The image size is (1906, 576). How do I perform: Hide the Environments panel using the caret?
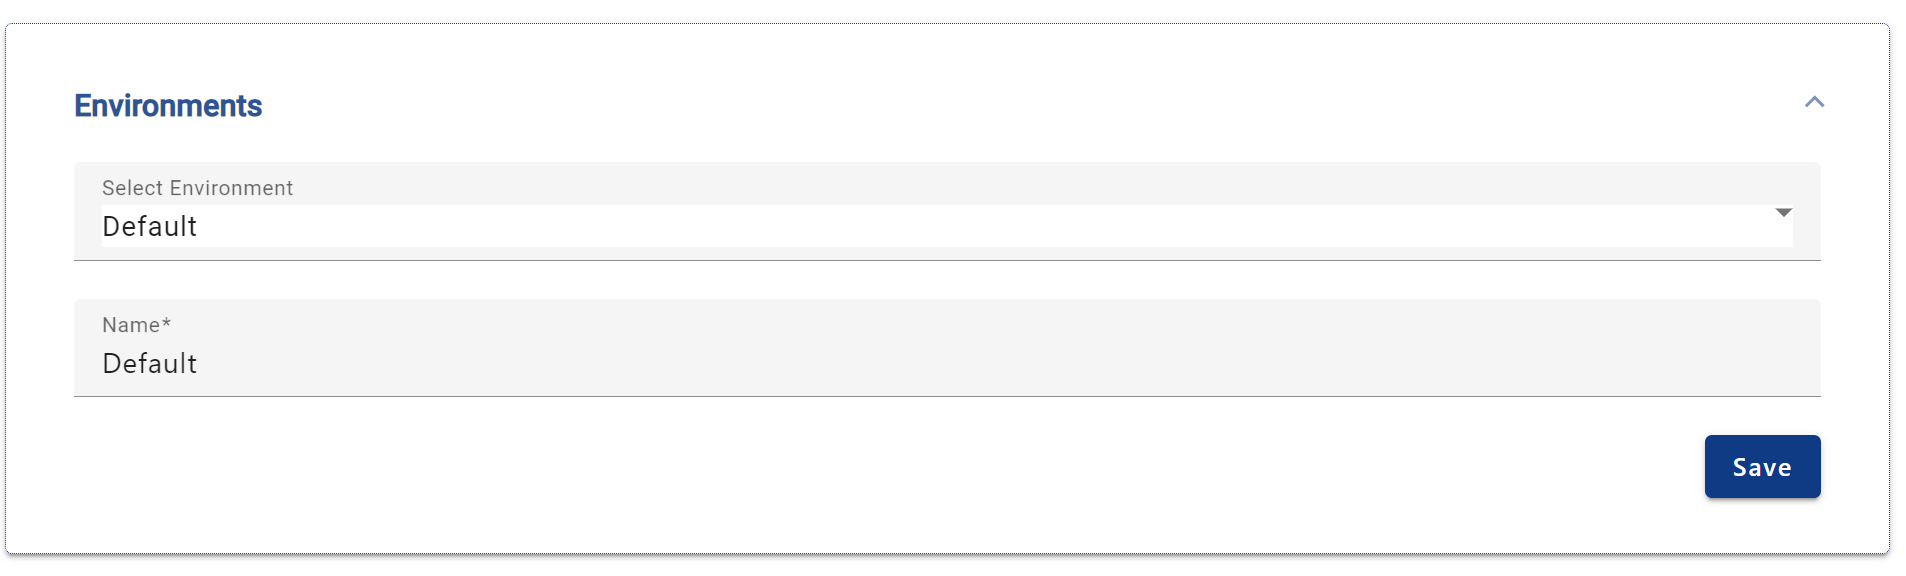point(1814,102)
